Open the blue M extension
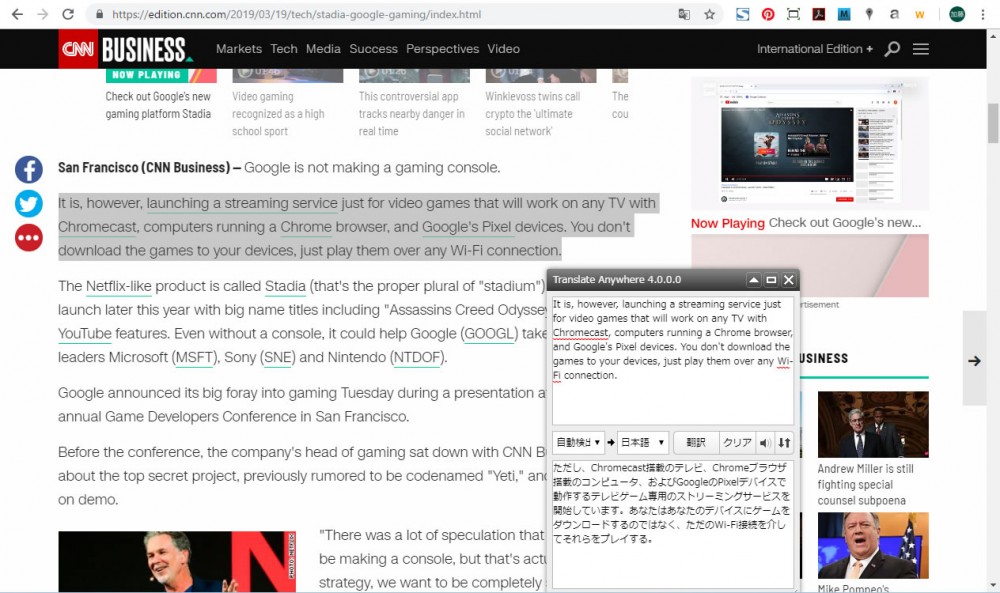The image size is (1000, 593). tap(844, 14)
